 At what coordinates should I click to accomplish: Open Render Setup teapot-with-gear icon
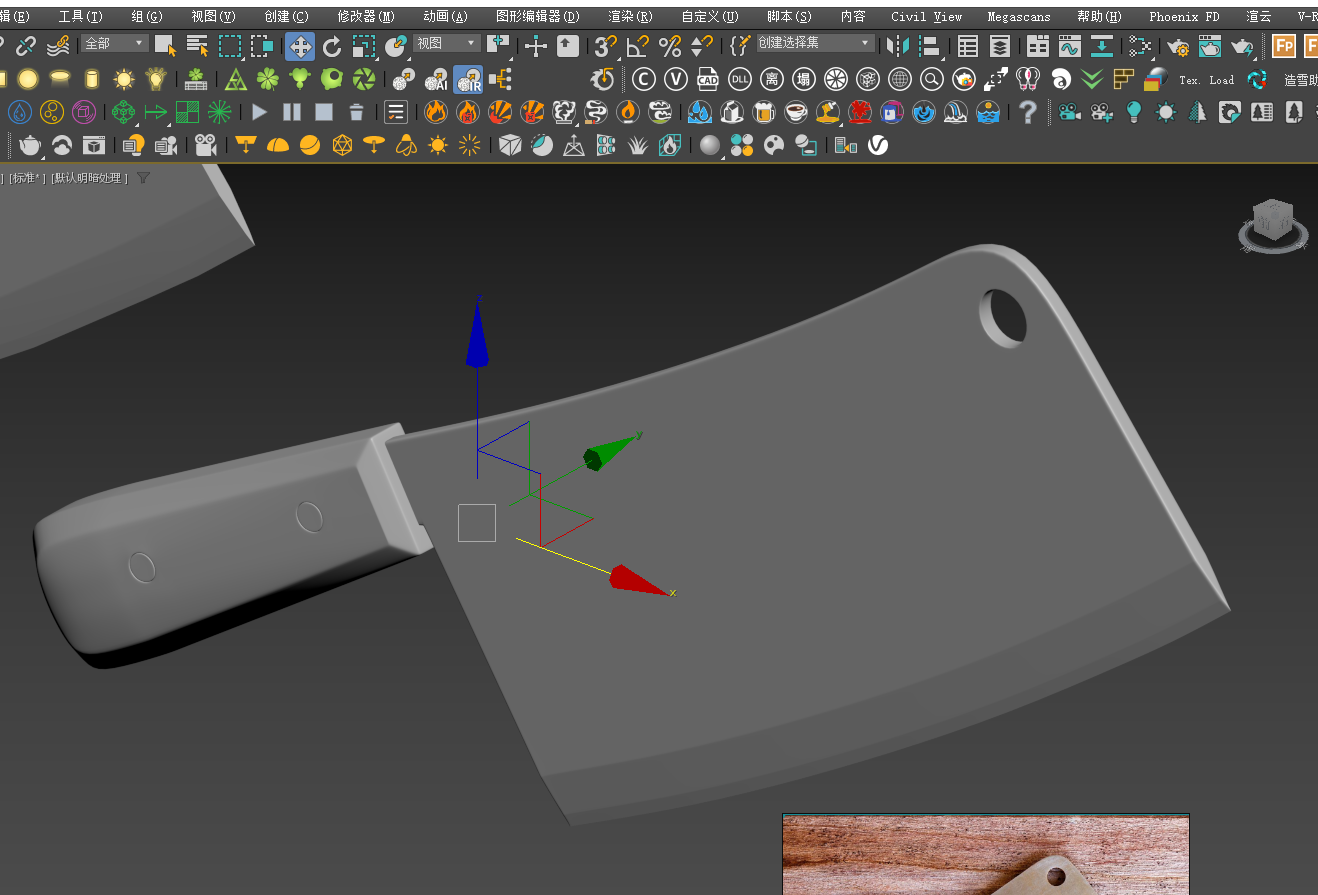[1178, 46]
